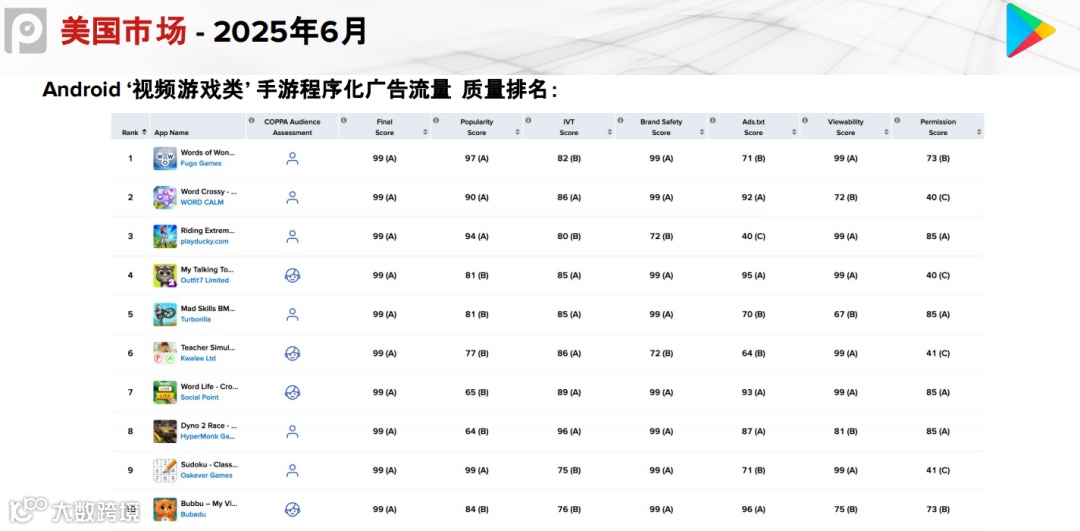Image resolution: width=1080 pixels, height=531 pixels.
Task: Click Popularity cell '99 (A)' in Sudoku row
Action: pyautogui.click(x=477, y=470)
